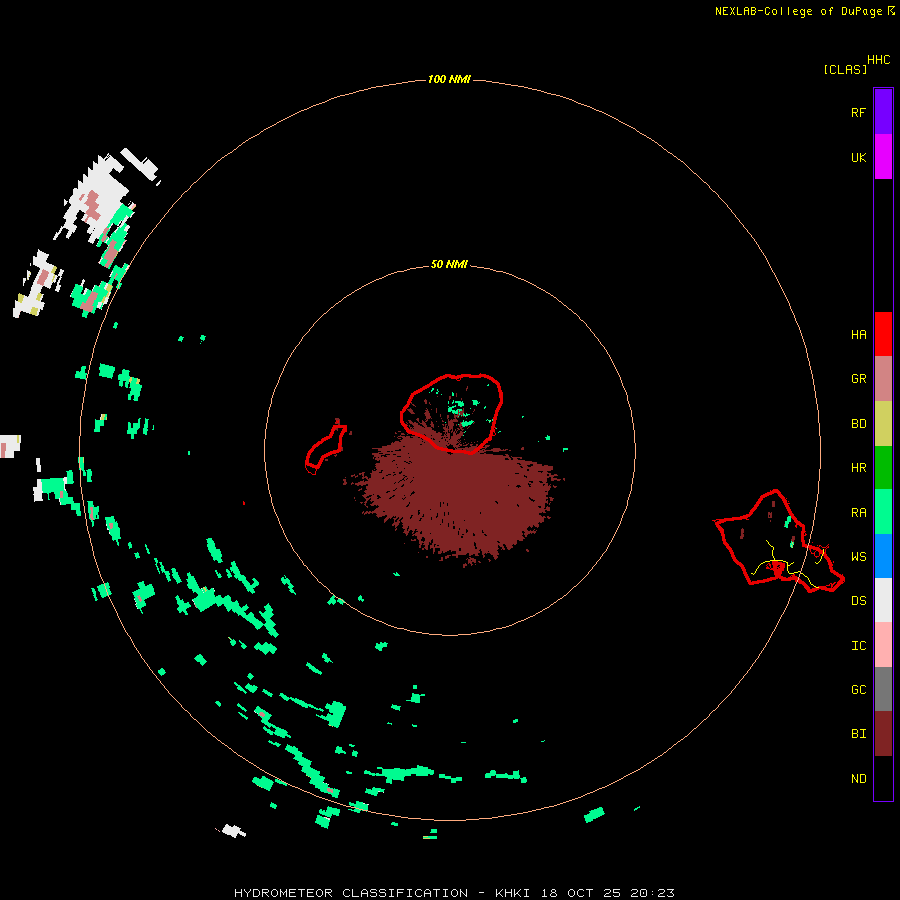Screen dimensions: 900x900
Task: Click the large red-outlined island near radar center
Action: pos(452,413)
